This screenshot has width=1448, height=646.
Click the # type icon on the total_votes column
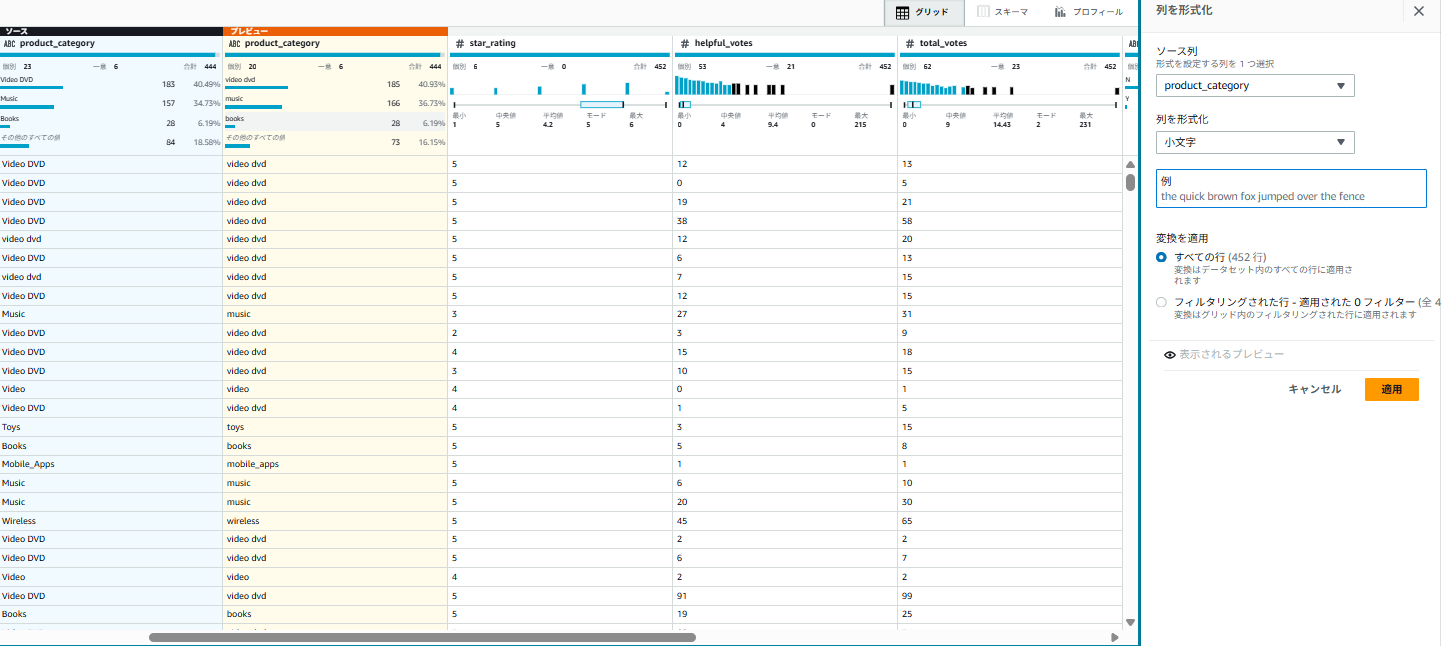909,44
